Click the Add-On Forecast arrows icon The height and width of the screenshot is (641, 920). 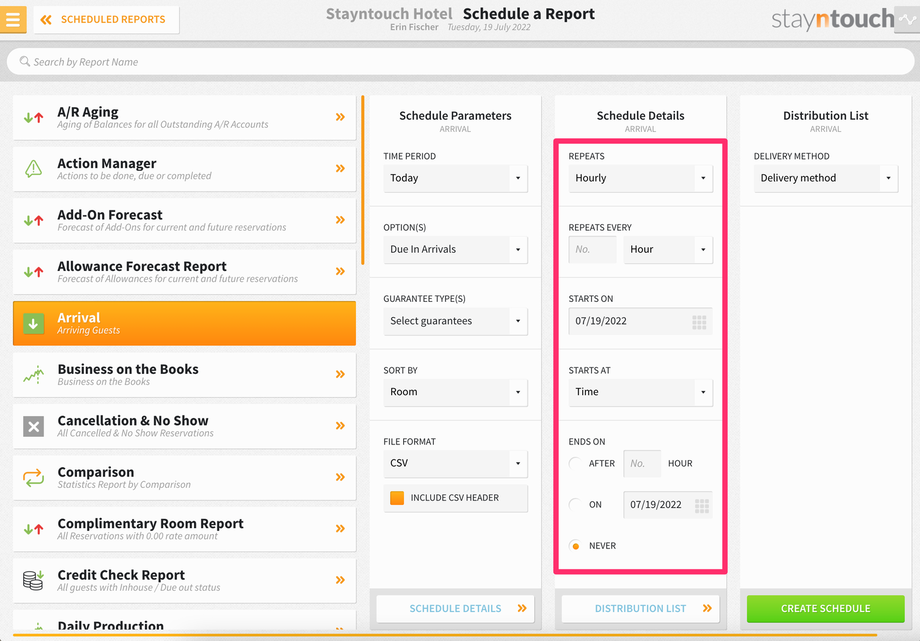click(33, 220)
